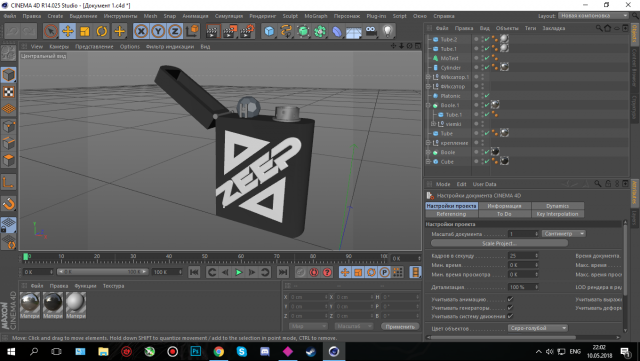
Task: Activate the Move tool in top toolbar
Action: (68, 31)
